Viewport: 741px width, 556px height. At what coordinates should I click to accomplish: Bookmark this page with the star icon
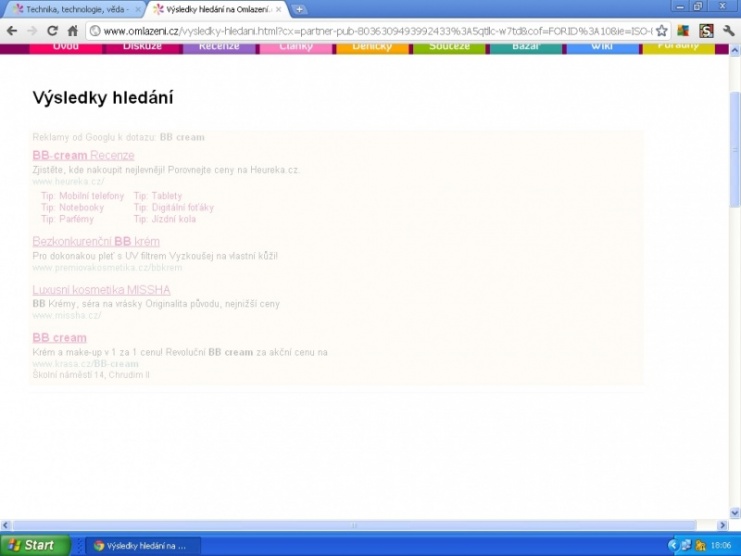pyautogui.click(x=661, y=31)
